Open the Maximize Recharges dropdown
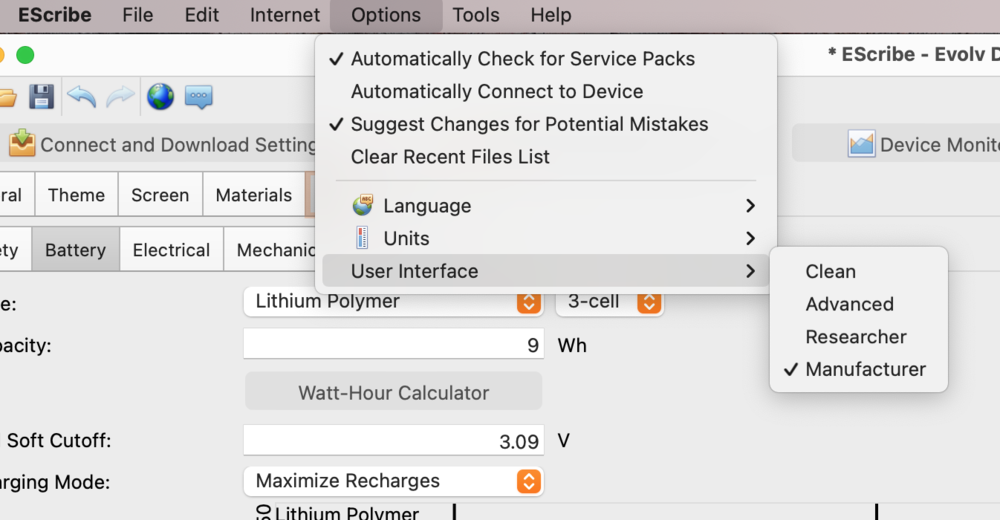Viewport: 1000px width, 520px height. coord(393,481)
